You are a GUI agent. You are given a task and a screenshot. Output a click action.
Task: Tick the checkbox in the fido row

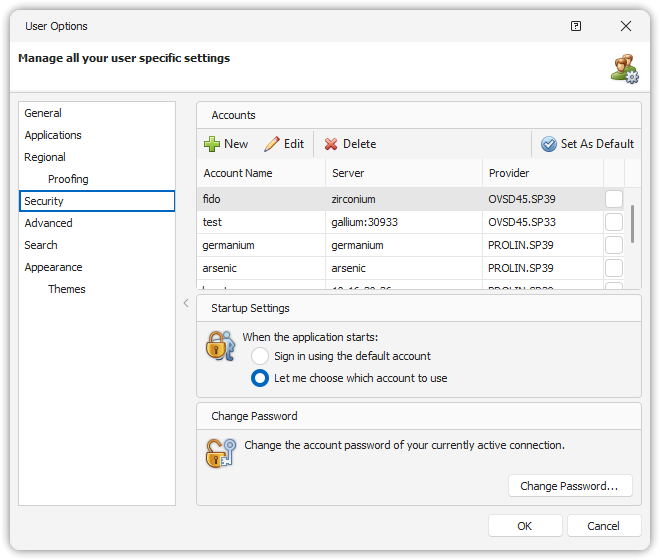click(x=614, y=199)
